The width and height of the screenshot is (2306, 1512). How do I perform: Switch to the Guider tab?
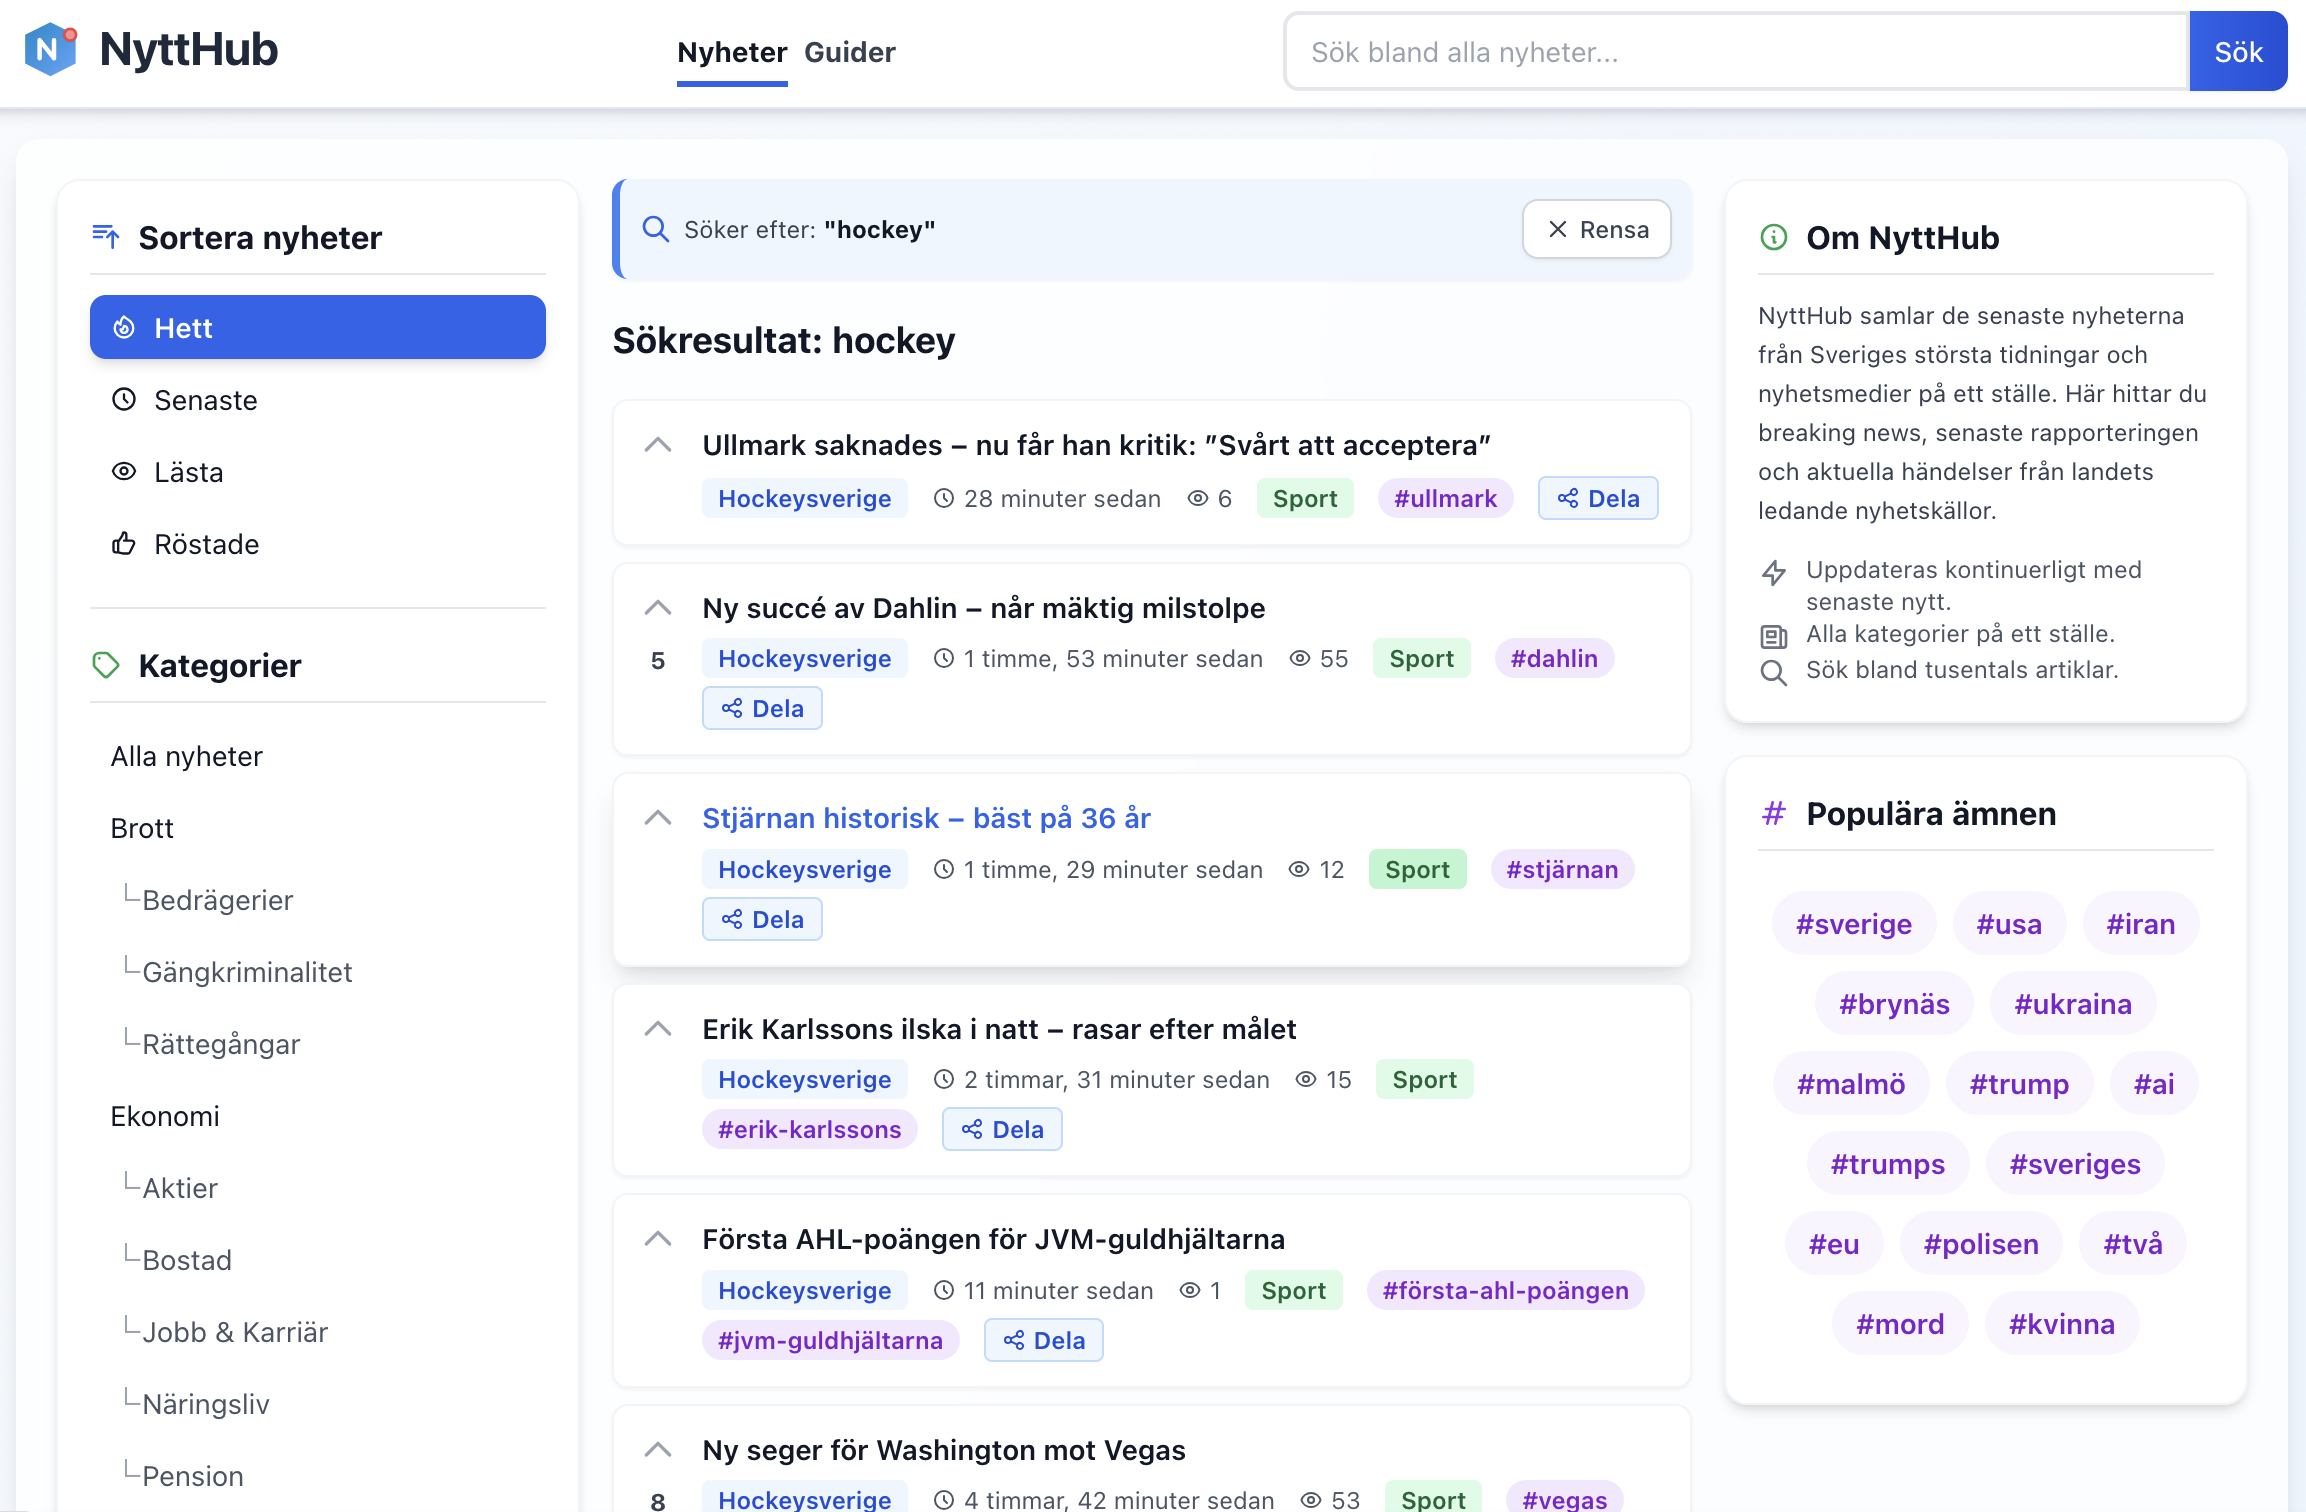click(849, 52)
